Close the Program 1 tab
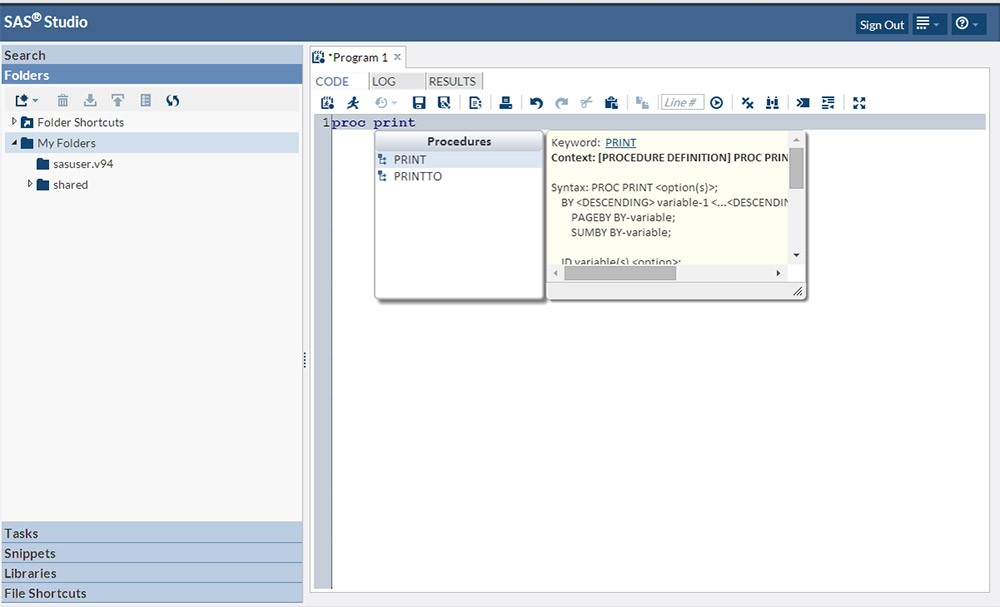1000x607 pixels. pyautogui.click(x=397, y=57)
